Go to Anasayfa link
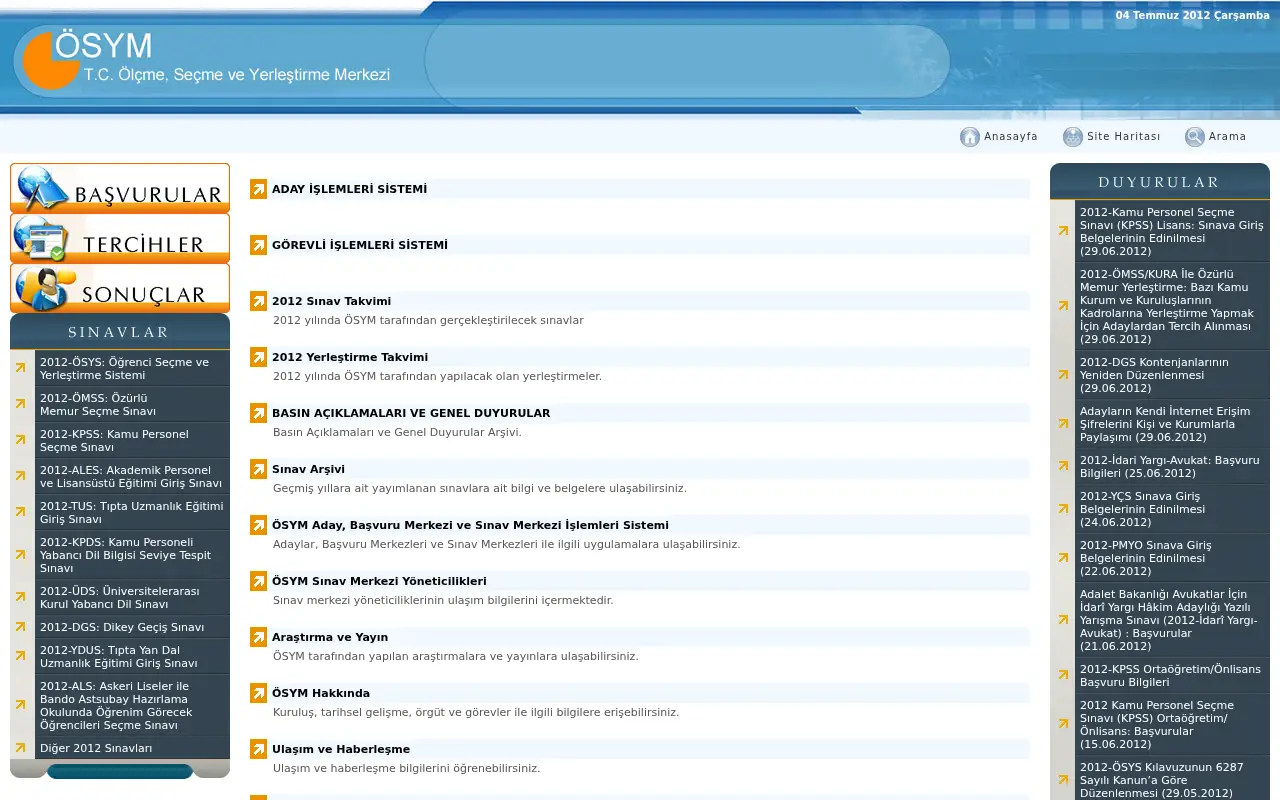Screen dimensions: 1280x800 1011,137
